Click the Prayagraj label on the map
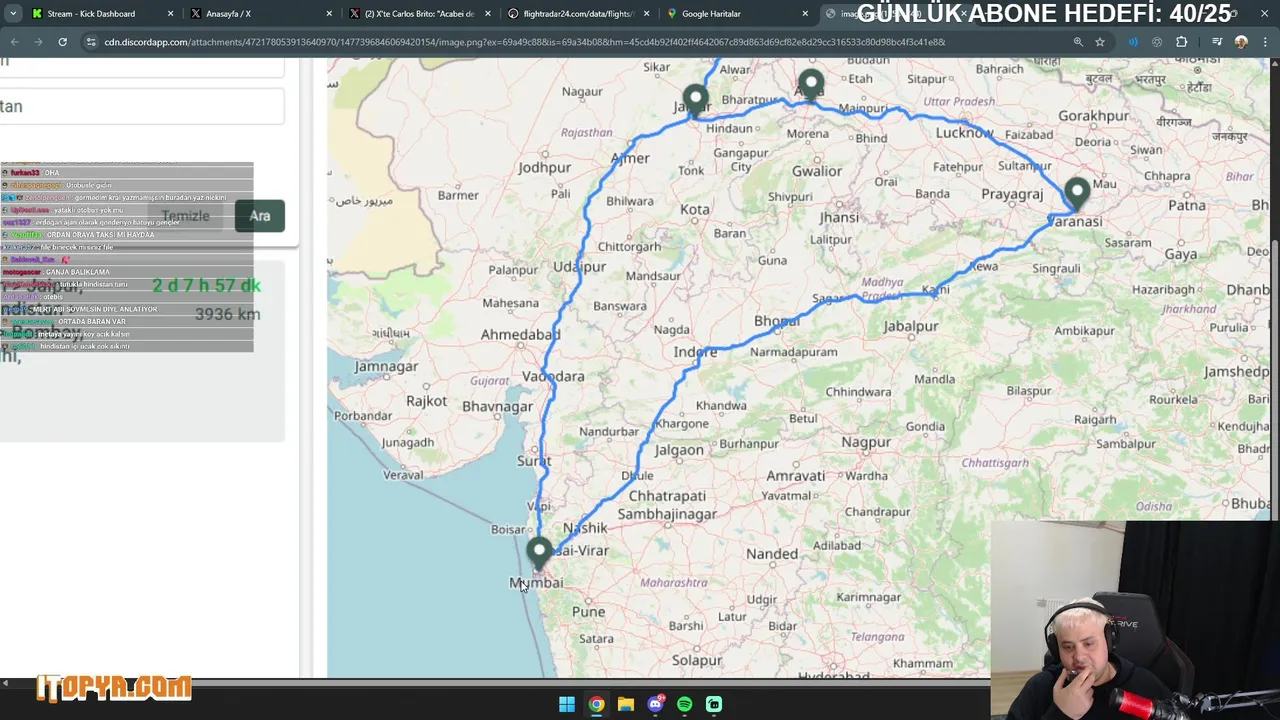 tap(1012, 194)
